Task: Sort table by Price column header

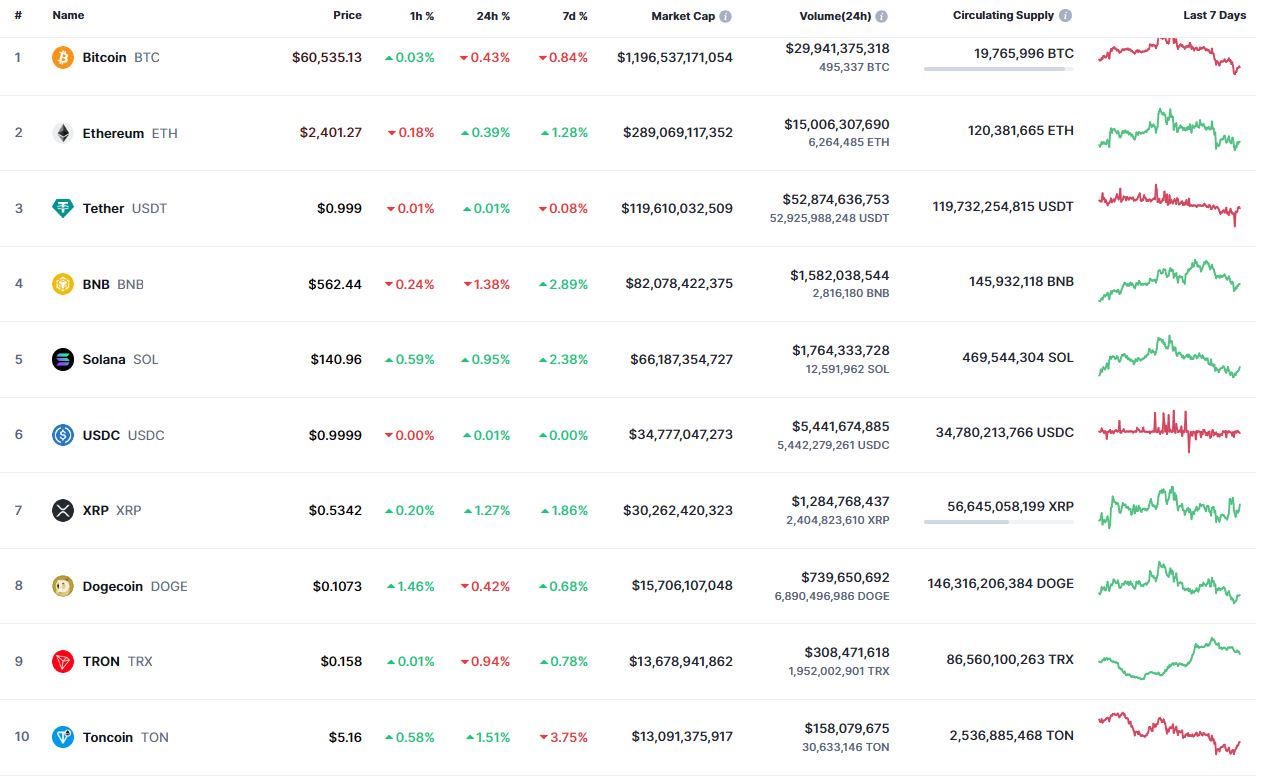Action: tap(347, 16)
